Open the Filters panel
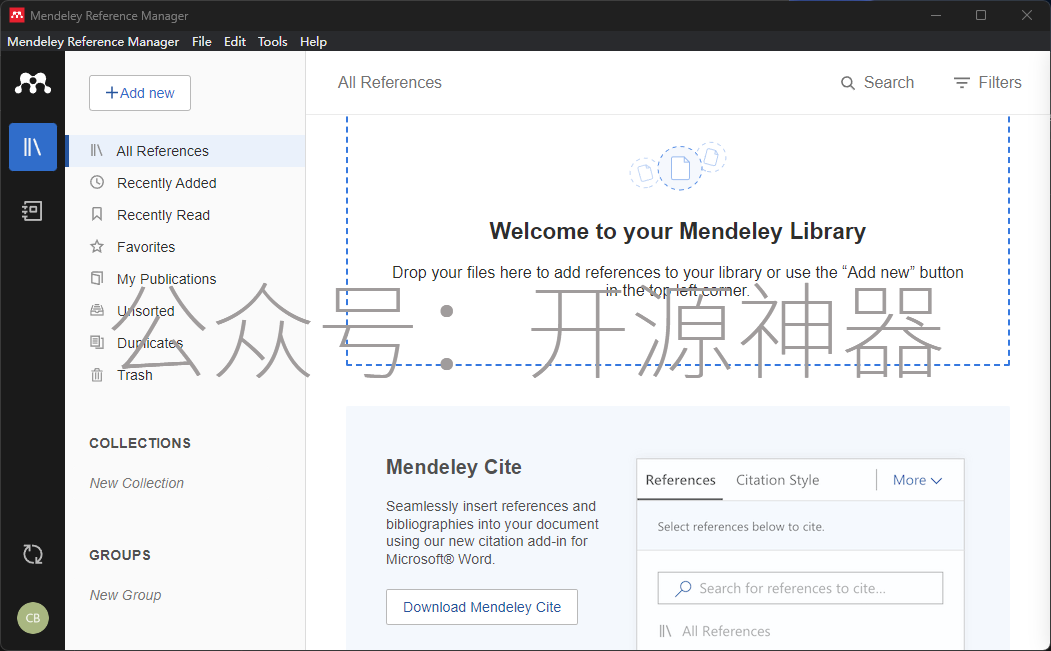 (988, 82)
